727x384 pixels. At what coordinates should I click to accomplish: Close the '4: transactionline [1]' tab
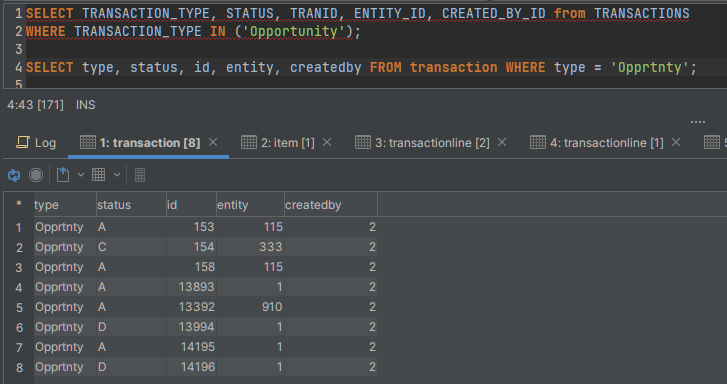tap(676, 142)
